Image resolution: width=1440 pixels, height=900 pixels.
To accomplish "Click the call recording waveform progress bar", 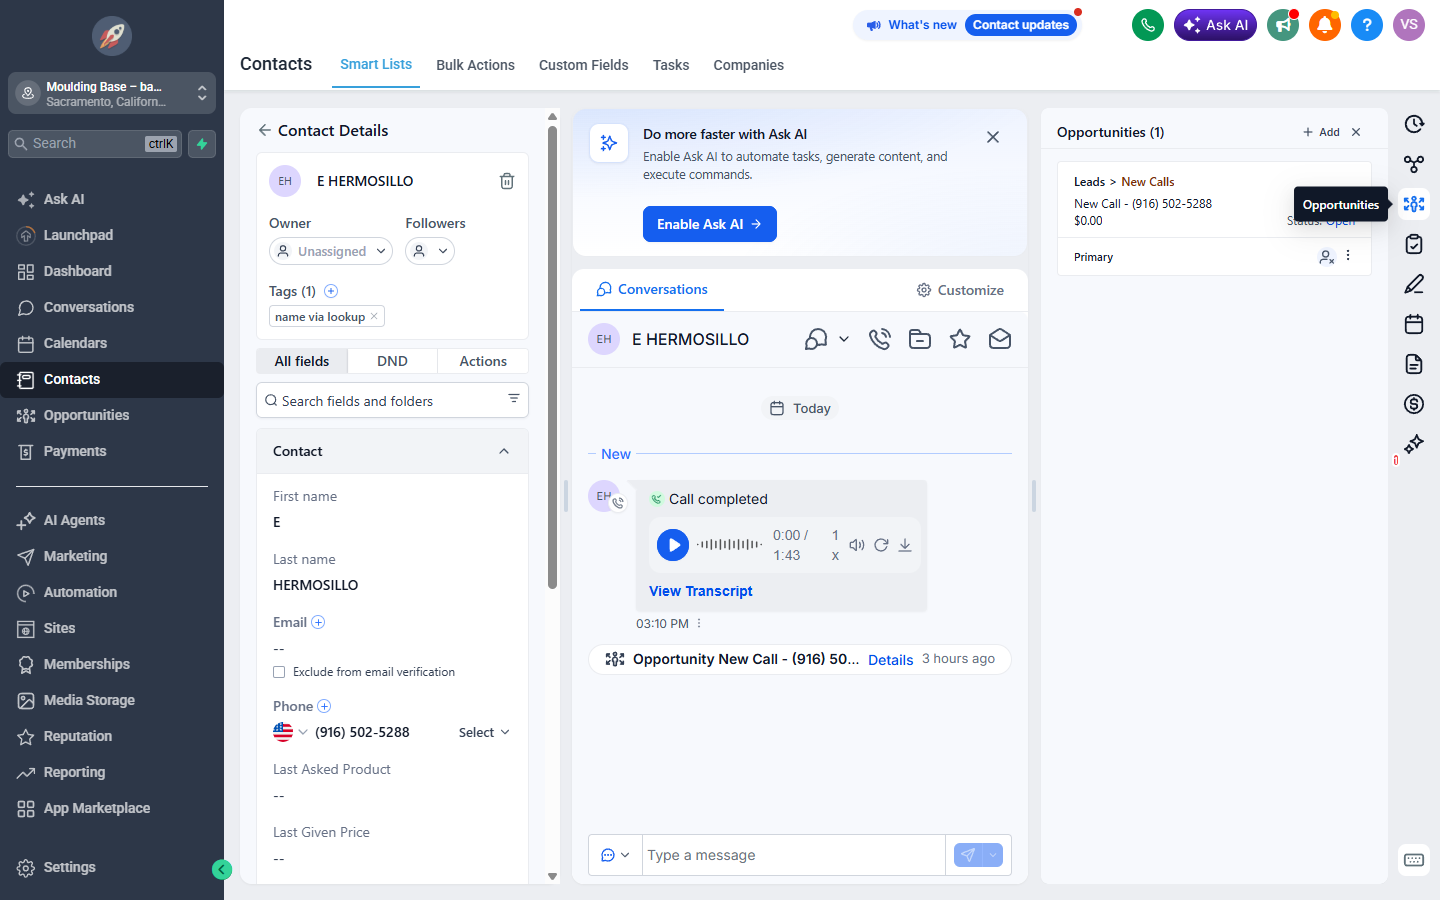I will pos(730,545).
